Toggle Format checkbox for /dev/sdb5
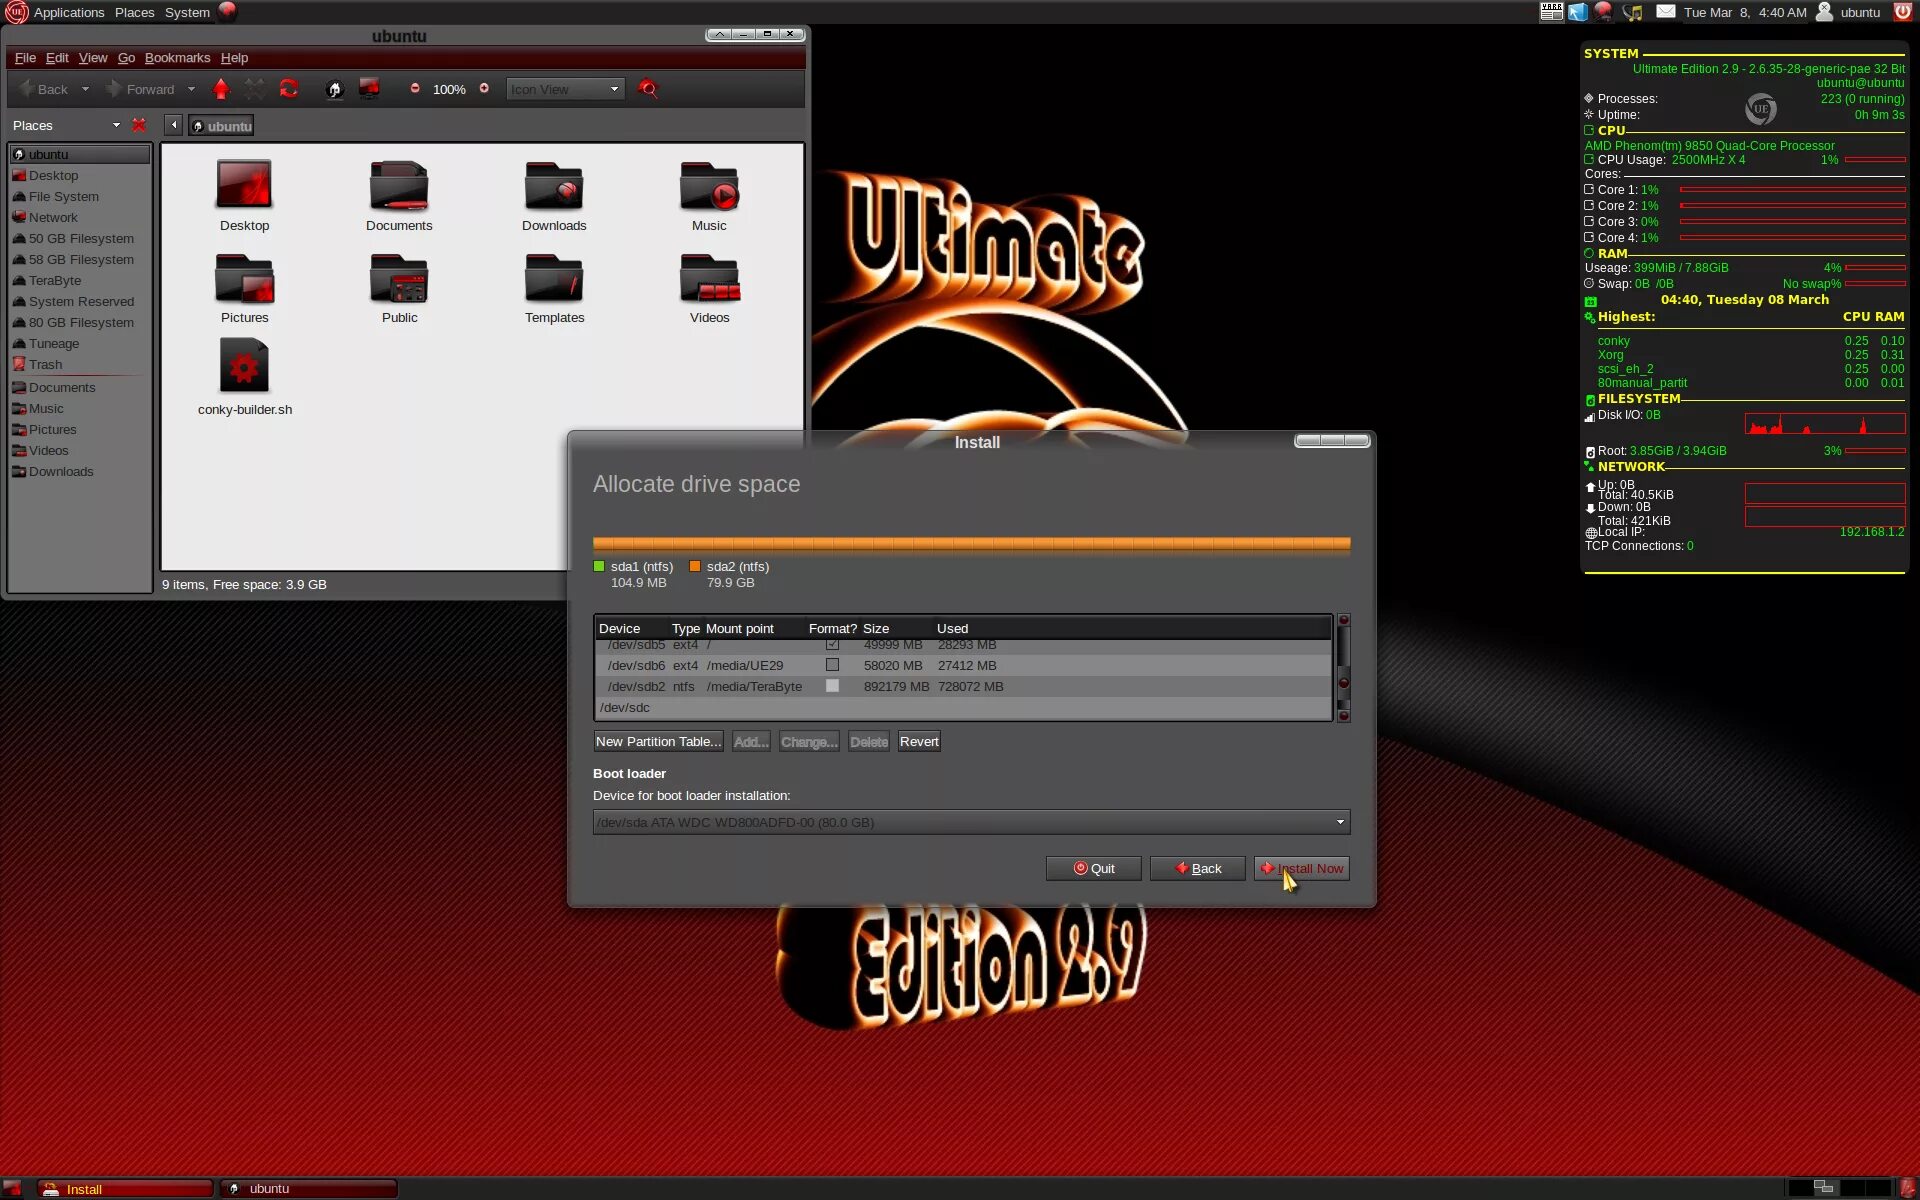The width and height of the screenshot is (1920, 1200). tap(832, 645)
